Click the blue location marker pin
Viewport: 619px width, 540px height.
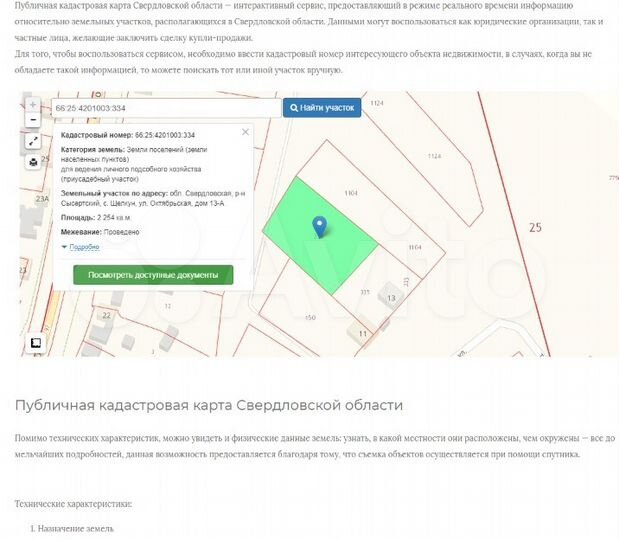click(x=319, y=227)
